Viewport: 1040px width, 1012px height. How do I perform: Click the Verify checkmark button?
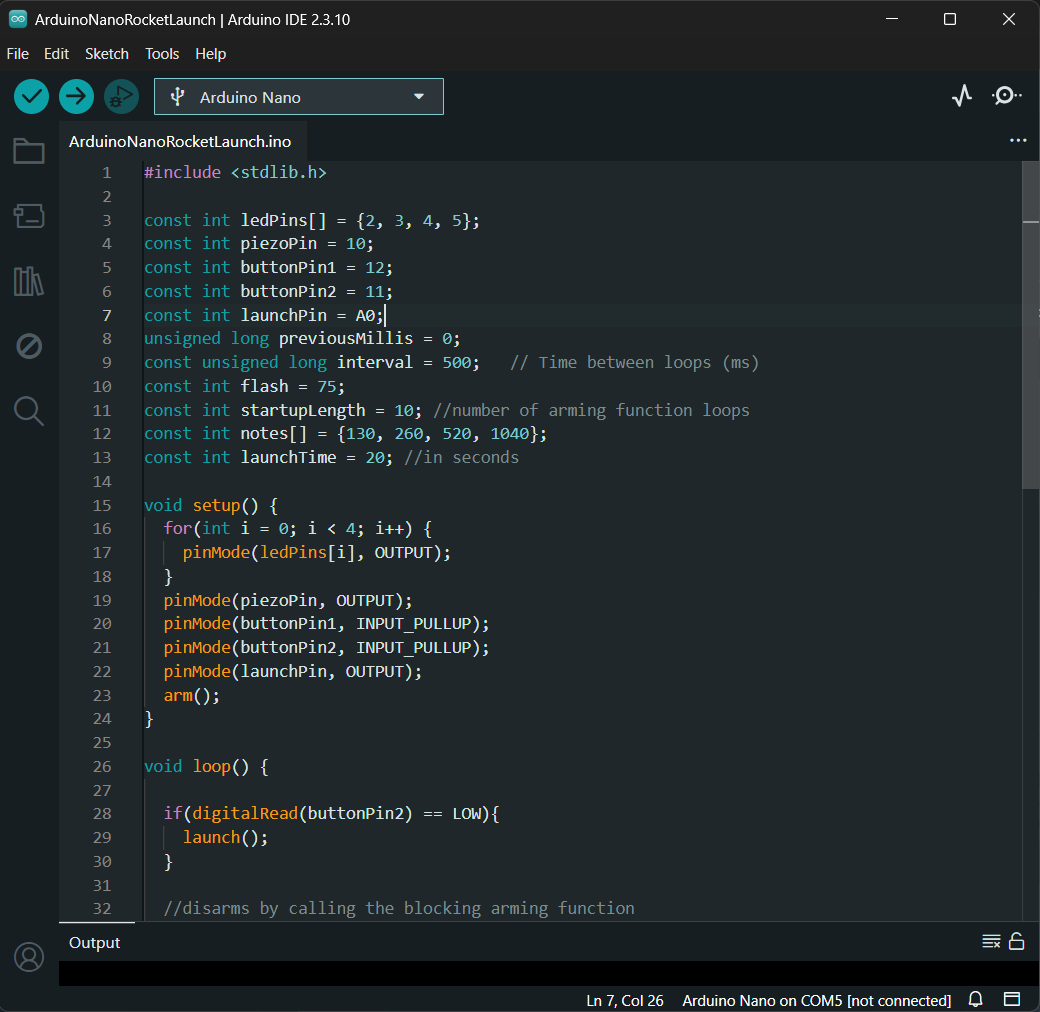tap(31, 97)
